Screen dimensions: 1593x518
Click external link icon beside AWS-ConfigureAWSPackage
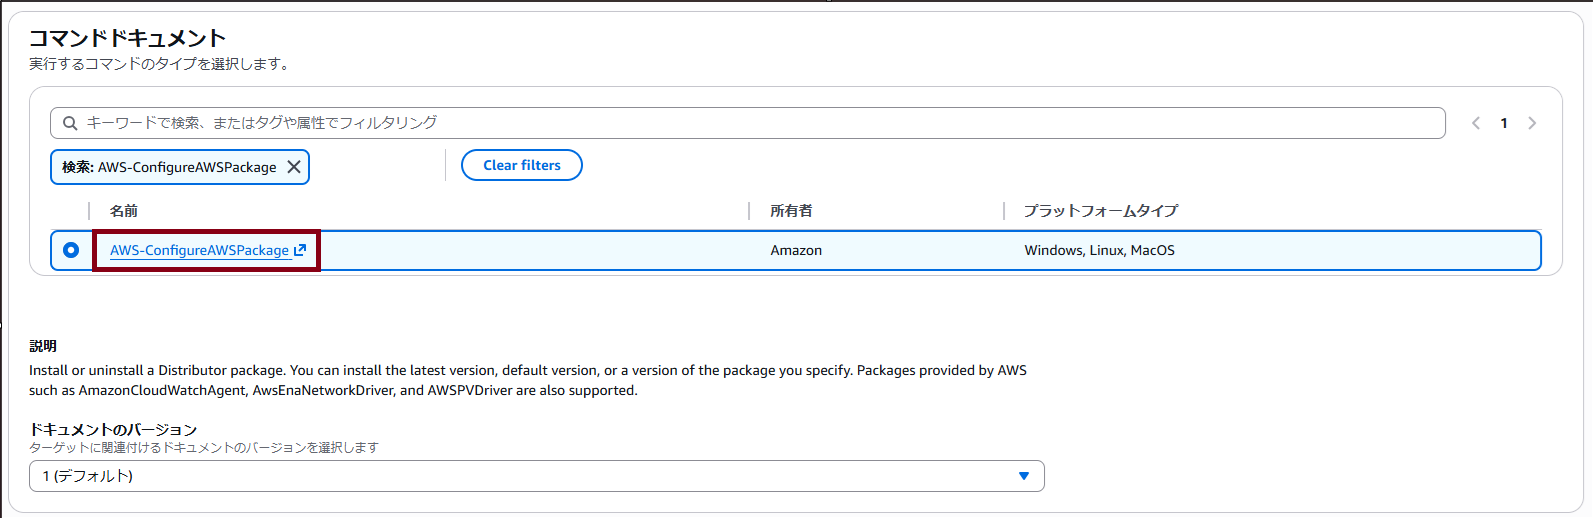point(300,250)
